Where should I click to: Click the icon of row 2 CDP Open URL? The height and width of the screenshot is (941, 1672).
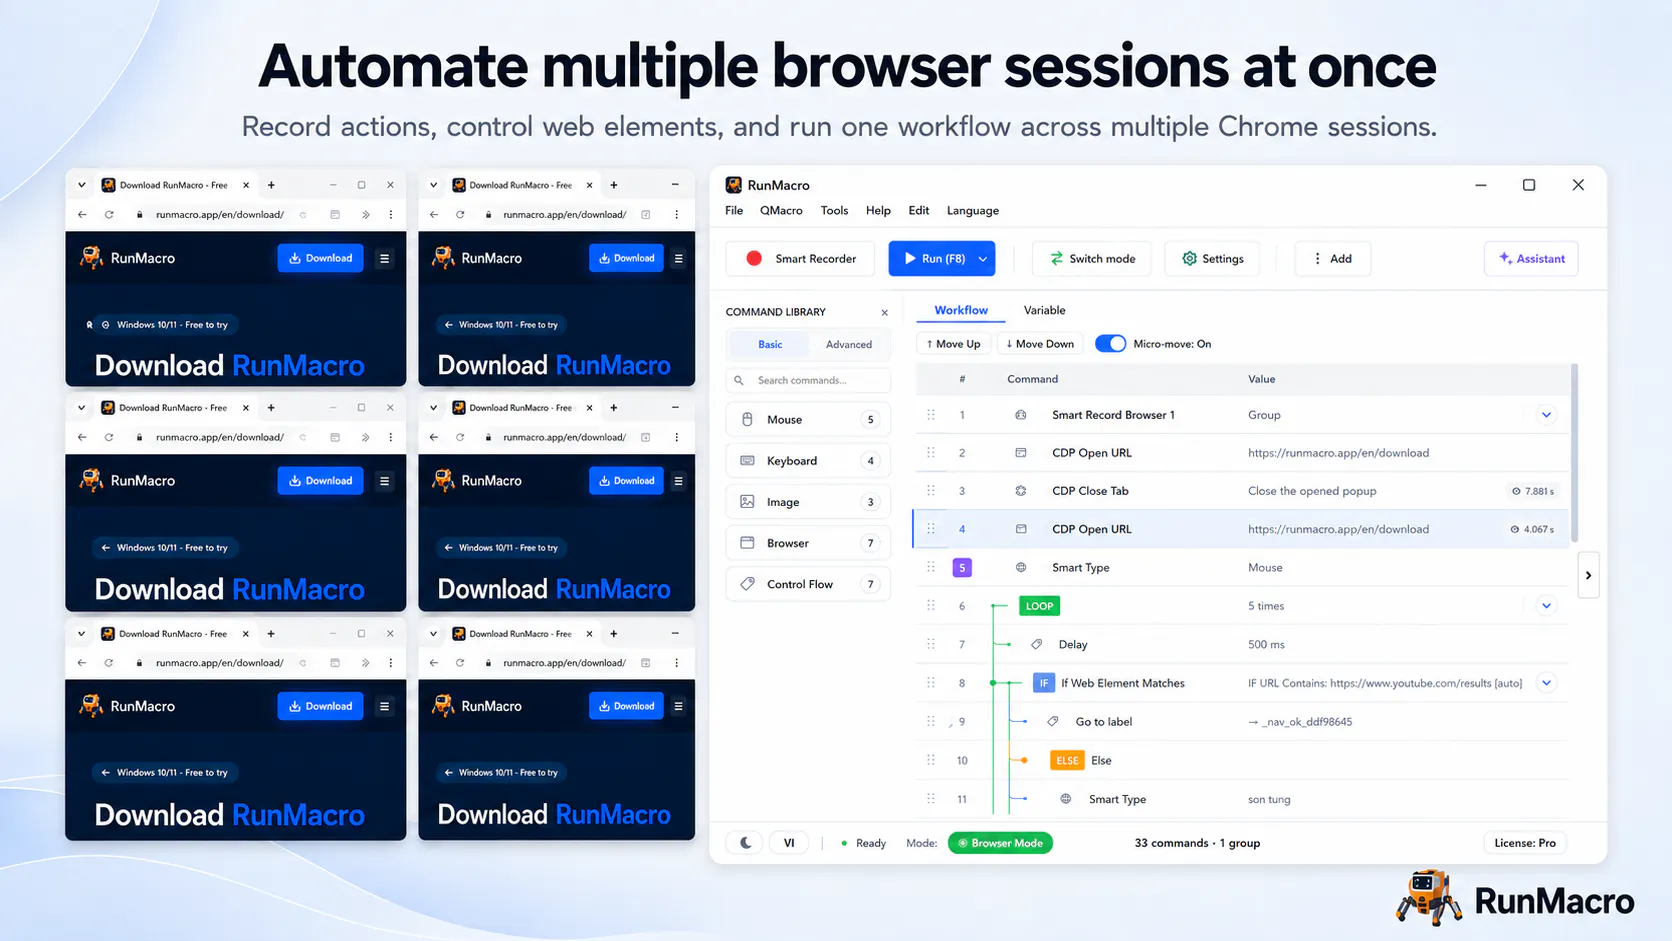(x=1021, y=453)
